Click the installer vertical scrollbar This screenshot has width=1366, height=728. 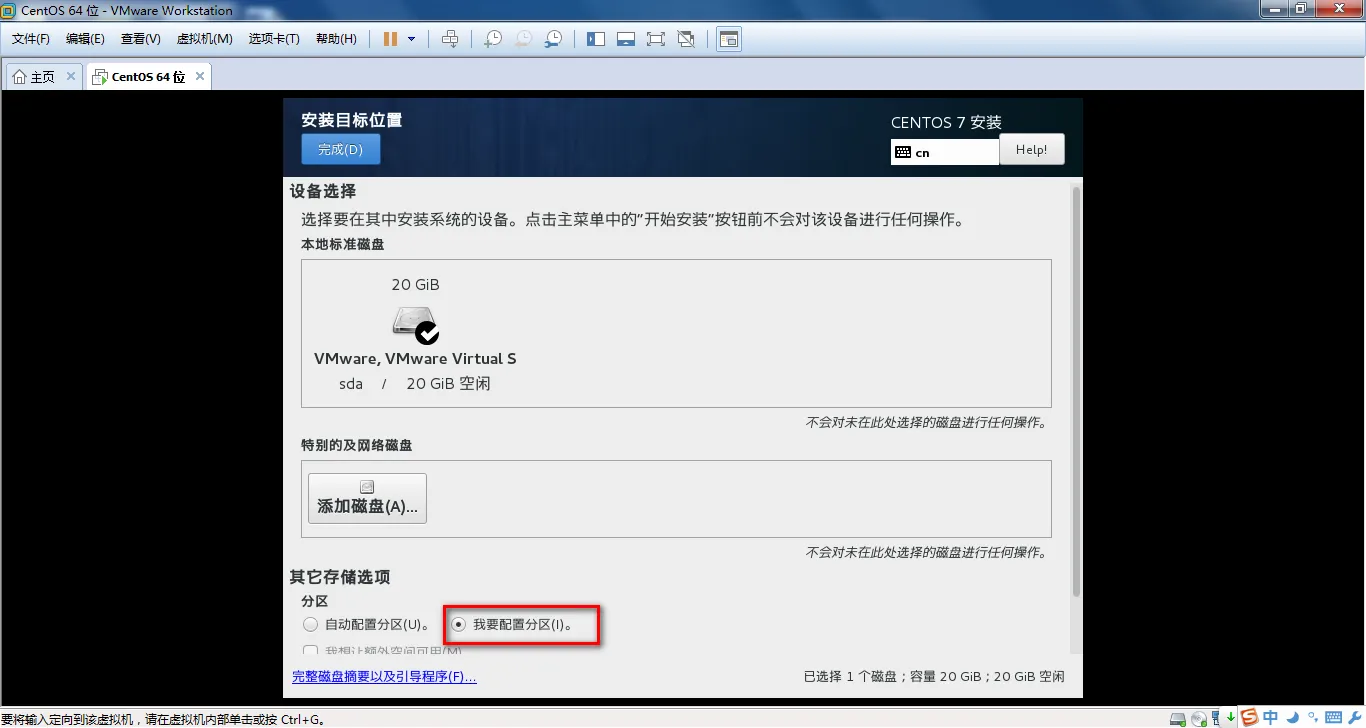click(1076, 390)
